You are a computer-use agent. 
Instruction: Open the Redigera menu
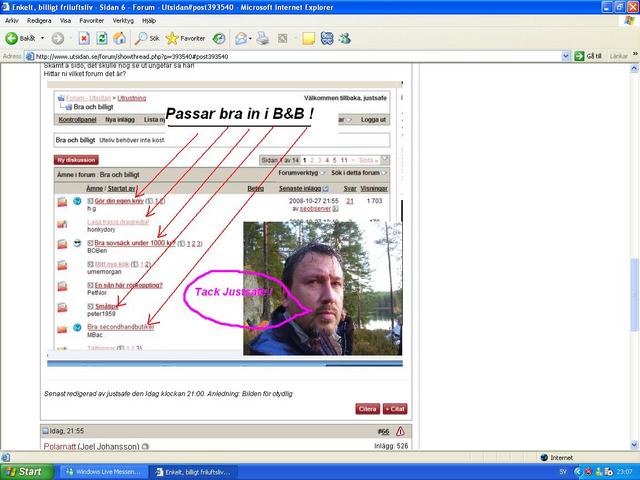click(x=39, y=20)
